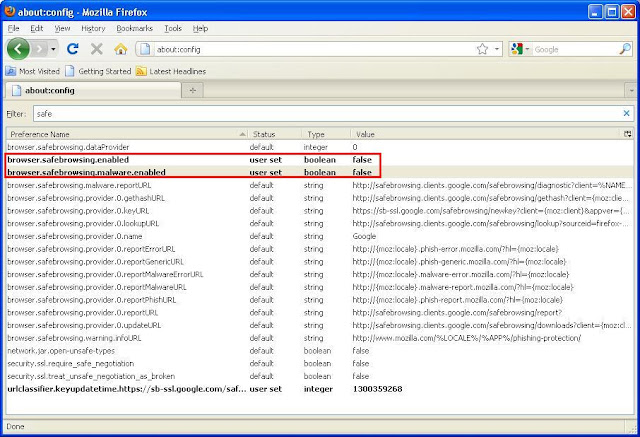Click the Google value of provider.0.name

point(364,236)
